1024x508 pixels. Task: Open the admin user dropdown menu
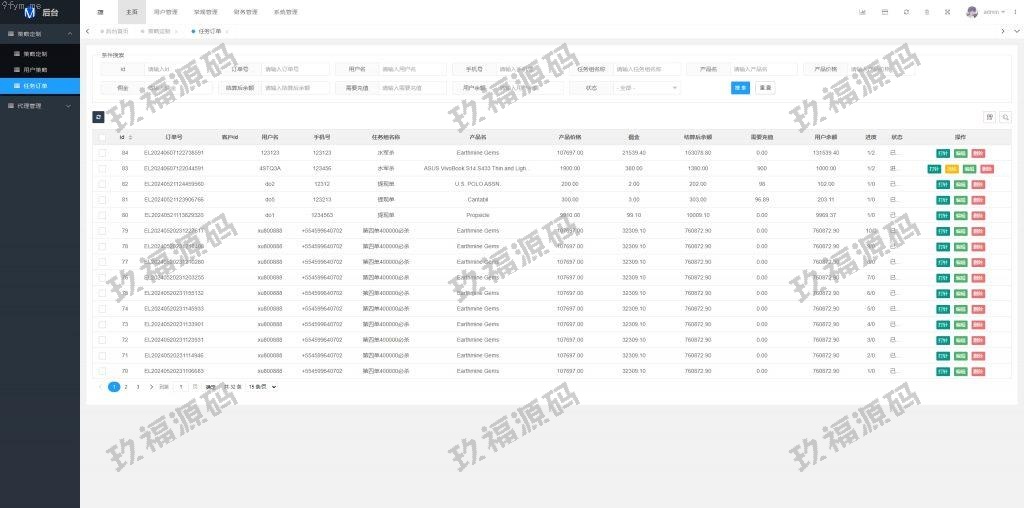990,12
